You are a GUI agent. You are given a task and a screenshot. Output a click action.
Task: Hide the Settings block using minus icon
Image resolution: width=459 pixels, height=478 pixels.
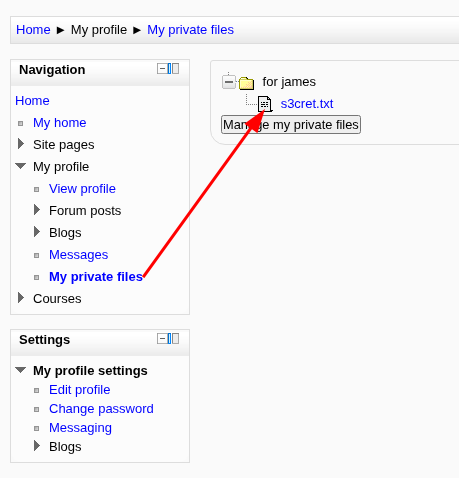(162, 339)
